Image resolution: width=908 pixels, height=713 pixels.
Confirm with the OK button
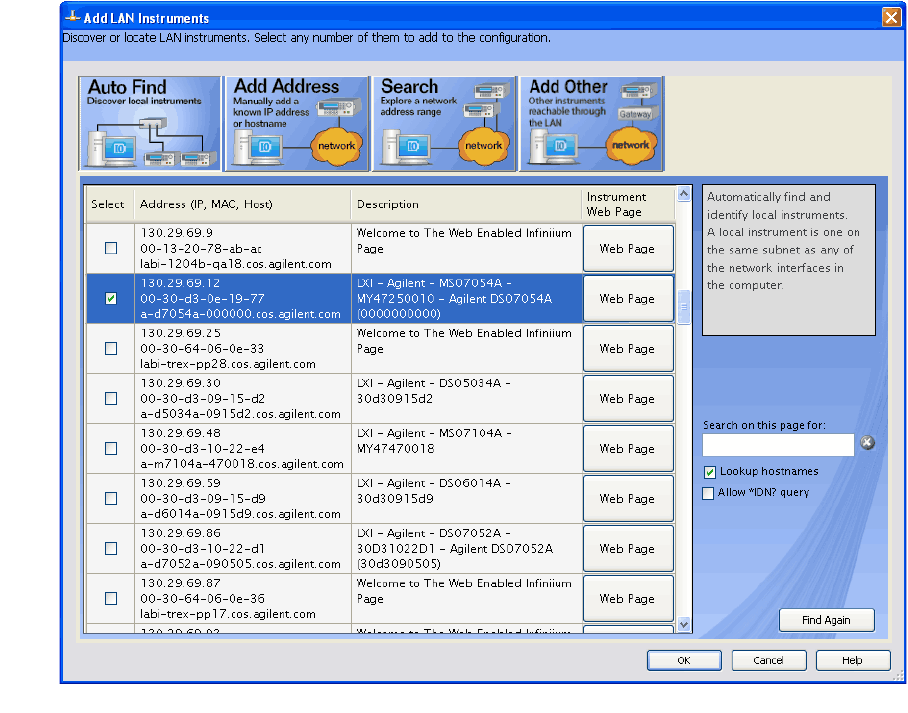tap(683, 660)
